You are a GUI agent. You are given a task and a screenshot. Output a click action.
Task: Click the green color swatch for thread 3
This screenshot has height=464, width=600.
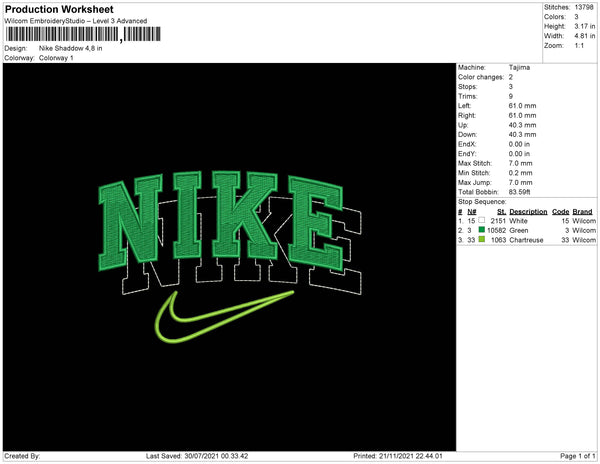tap(482, 230)
